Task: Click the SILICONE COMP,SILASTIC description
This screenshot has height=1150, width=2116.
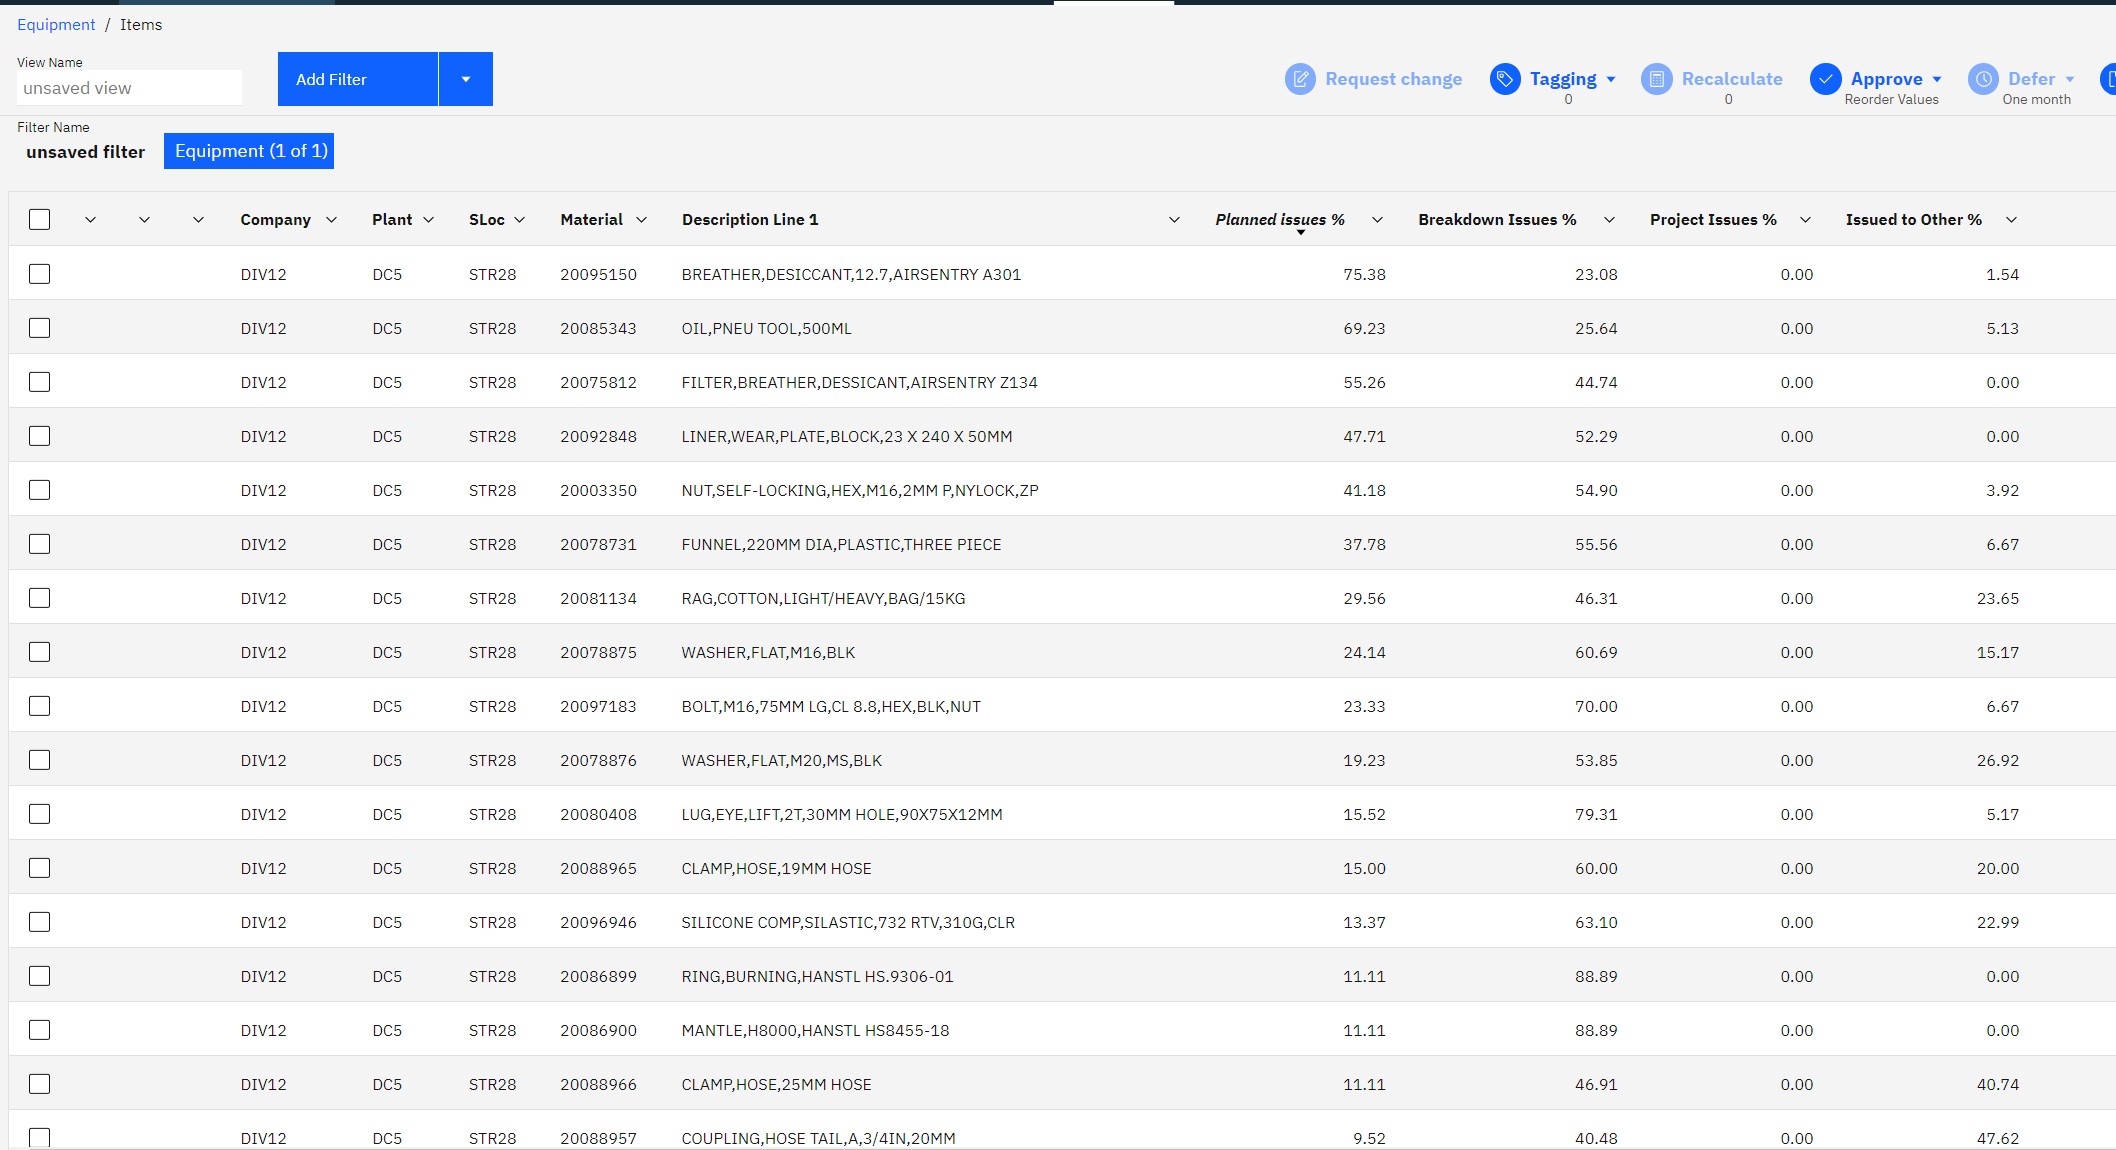Action: (x=848, y=922)
